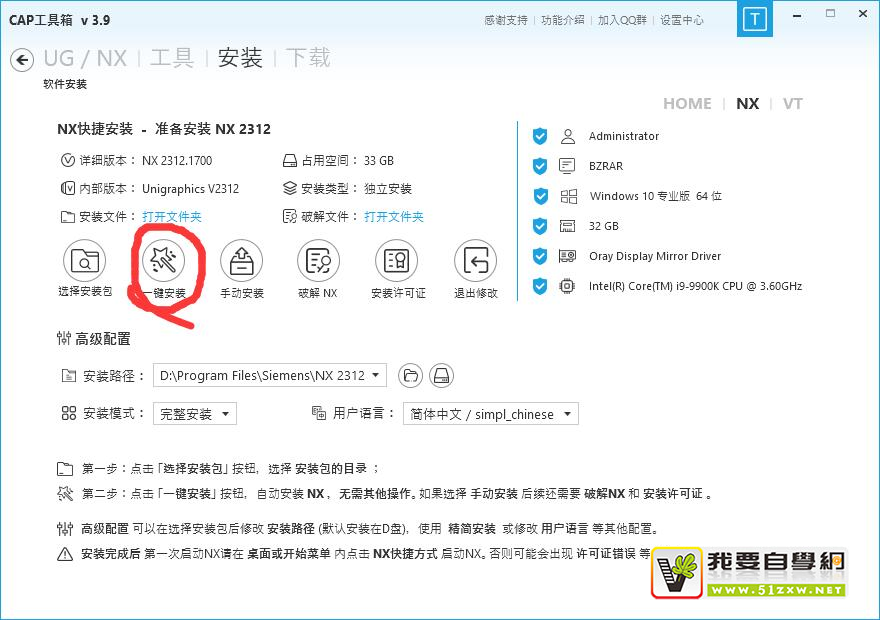Screen dimensions: 880x620
Task: Click 打开文件夹 link next to 破解文件
Action: pos(393,217)
